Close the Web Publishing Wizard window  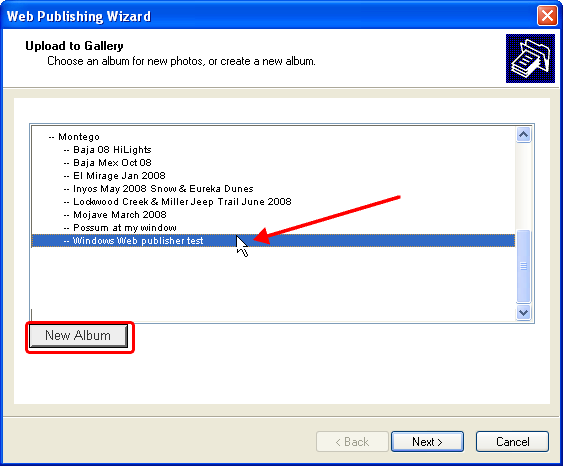pyautogui.click(x=547, y=16)
